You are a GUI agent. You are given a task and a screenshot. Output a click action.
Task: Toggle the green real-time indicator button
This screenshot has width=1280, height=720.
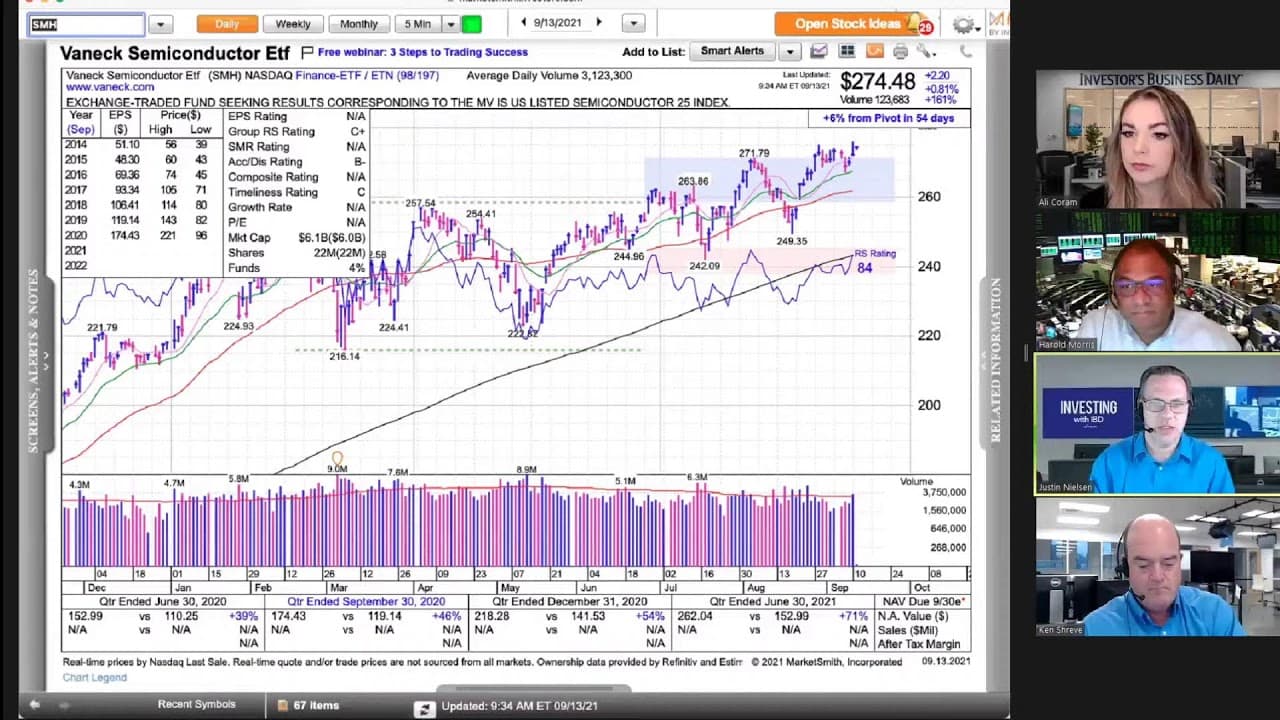(471, 24)
